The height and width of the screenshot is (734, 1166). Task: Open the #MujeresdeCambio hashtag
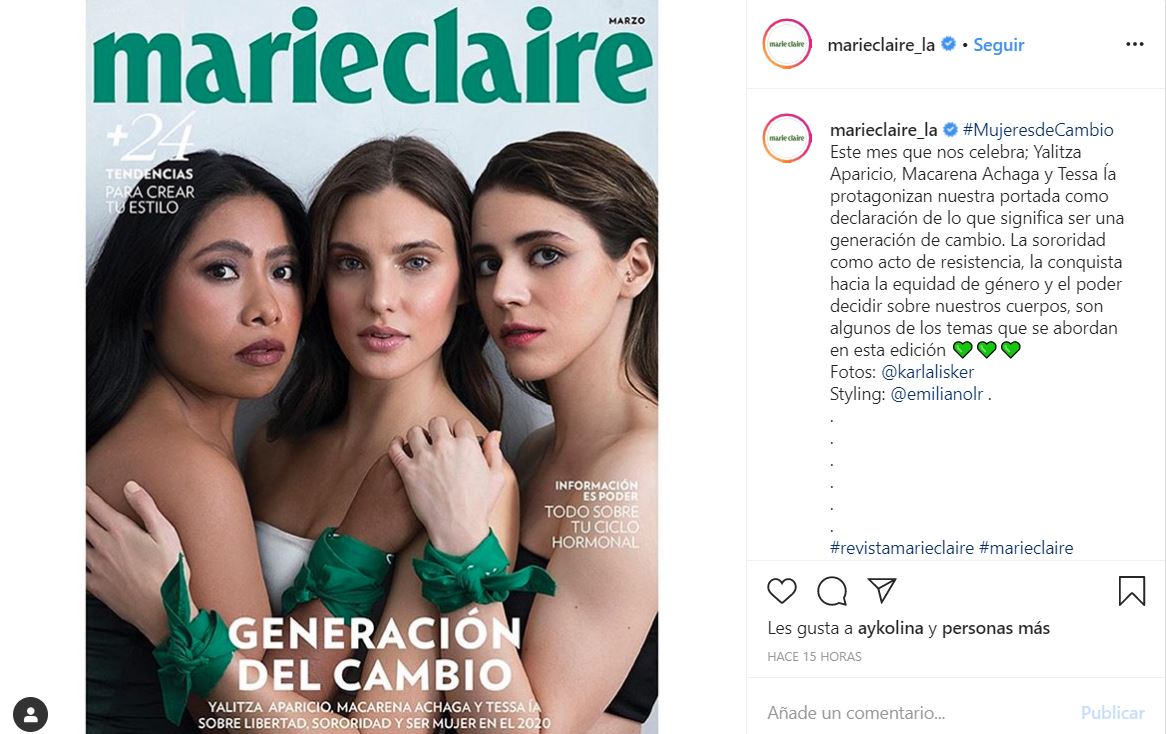click(1037, 130)
